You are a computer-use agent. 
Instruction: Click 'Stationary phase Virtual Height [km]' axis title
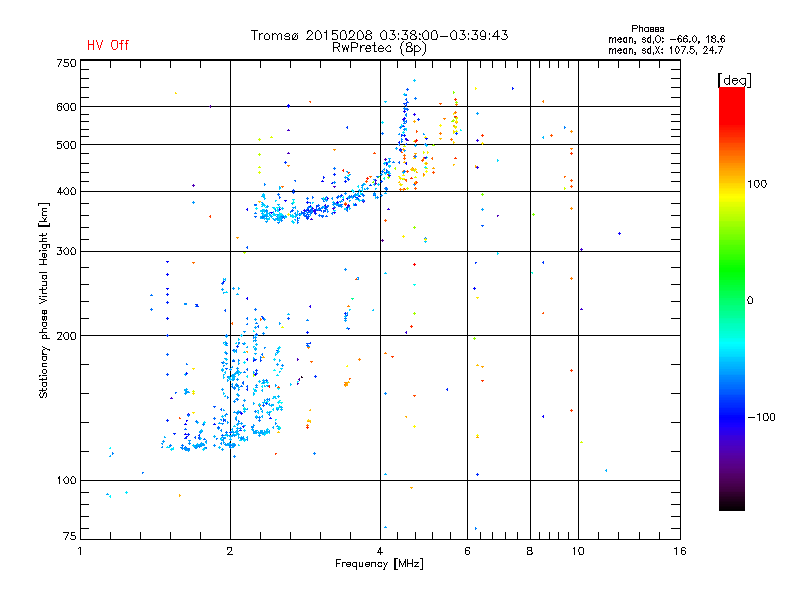point(43,300)
